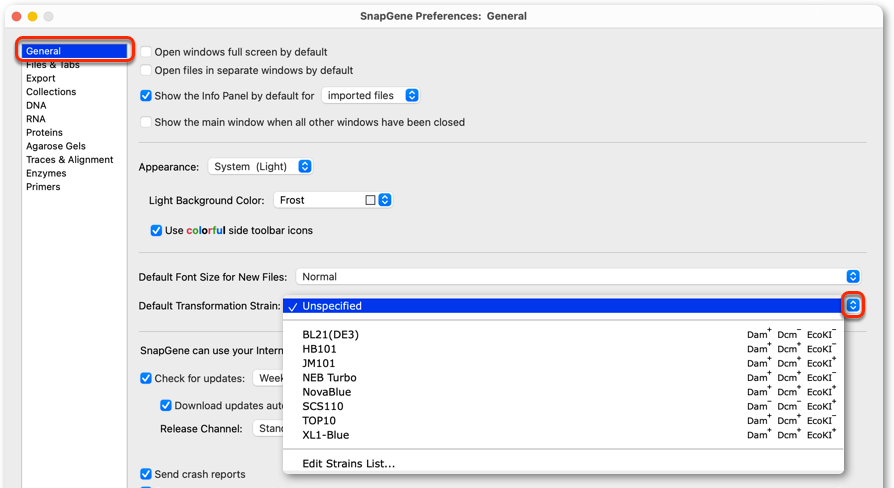Click the yellow minimize window button
The width and height of the screenshot is (894, 488).
point(32,17)
